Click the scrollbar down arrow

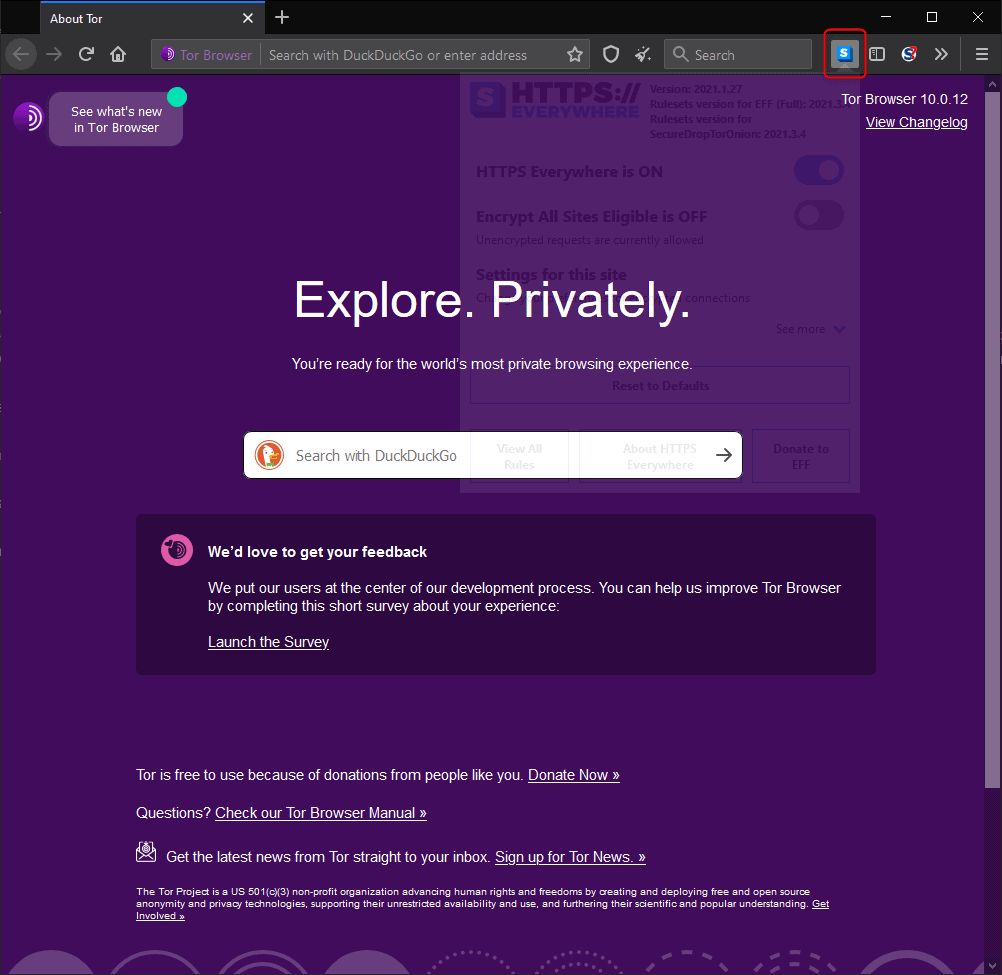coord(992,966)
